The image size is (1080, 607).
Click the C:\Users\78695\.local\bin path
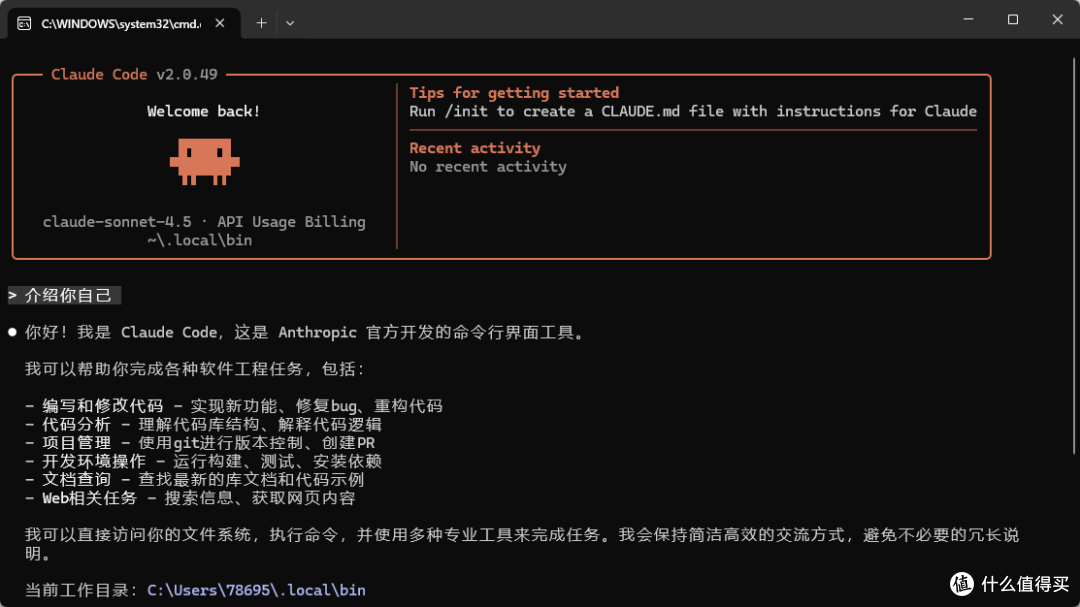(x=256, y=590)
